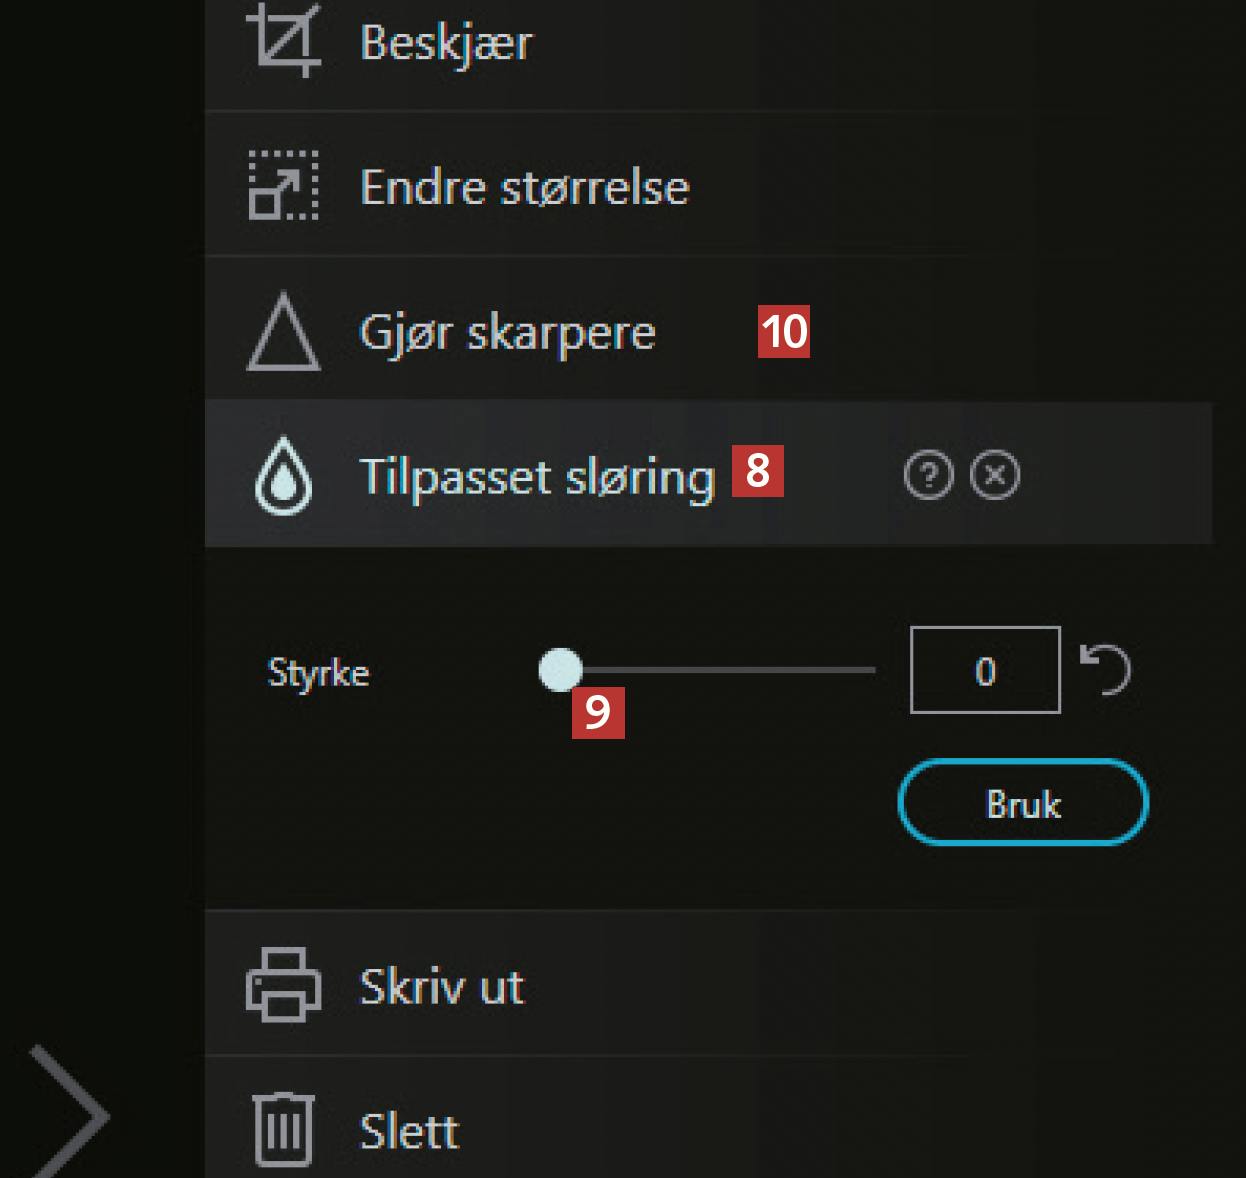Open the Endre størrelse option label
Viewport: 1246px width, 1178px height.
tap(524, 187)
